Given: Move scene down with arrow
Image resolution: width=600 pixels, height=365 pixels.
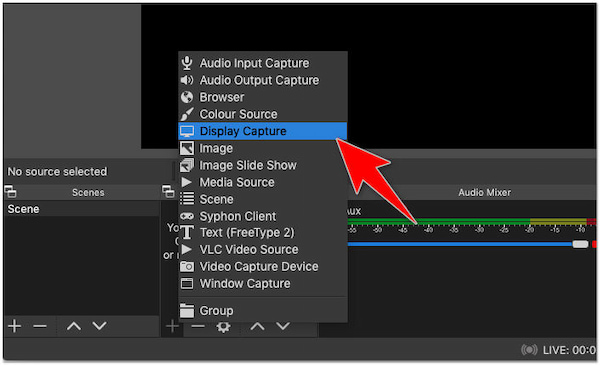Looking at the screenshot, I should pyautogui.click(x=99, y=326).
